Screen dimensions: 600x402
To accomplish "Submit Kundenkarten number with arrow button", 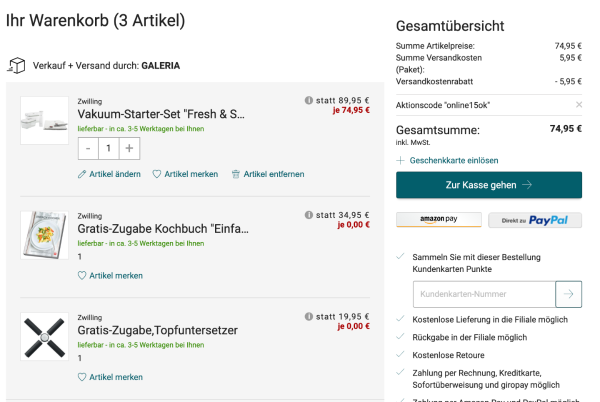I will [569, 294].
